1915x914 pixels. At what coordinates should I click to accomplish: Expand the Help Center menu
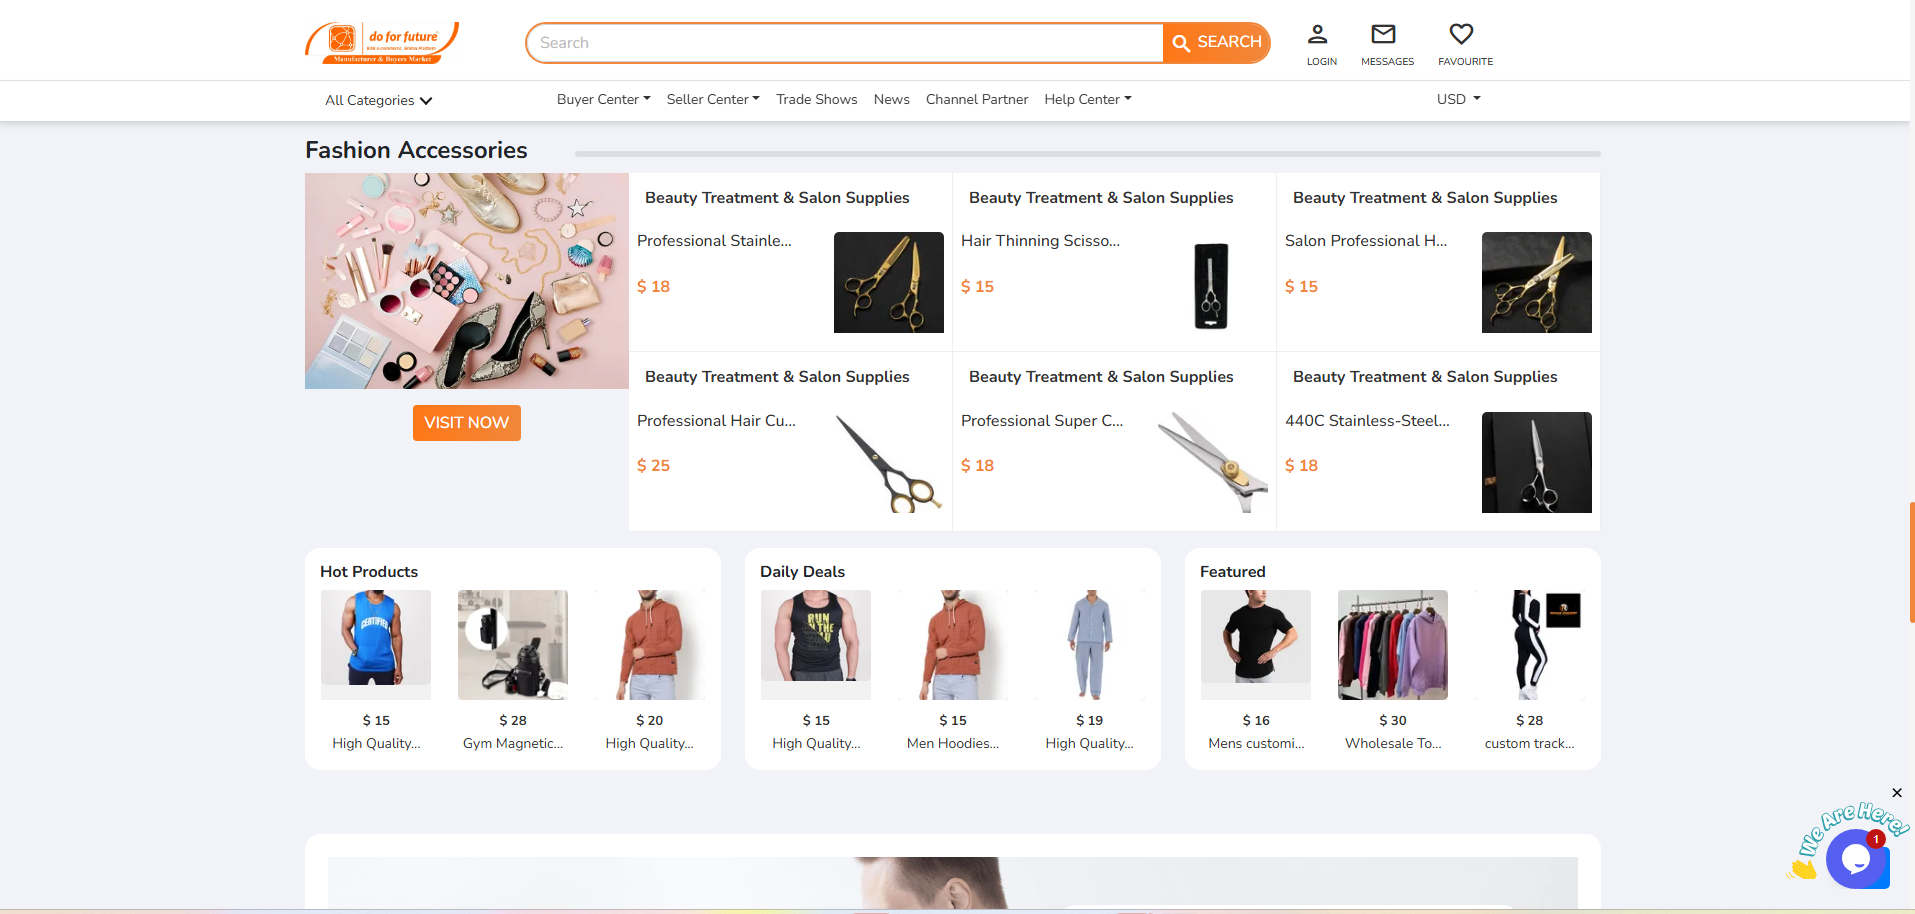tap(1087, 99)
